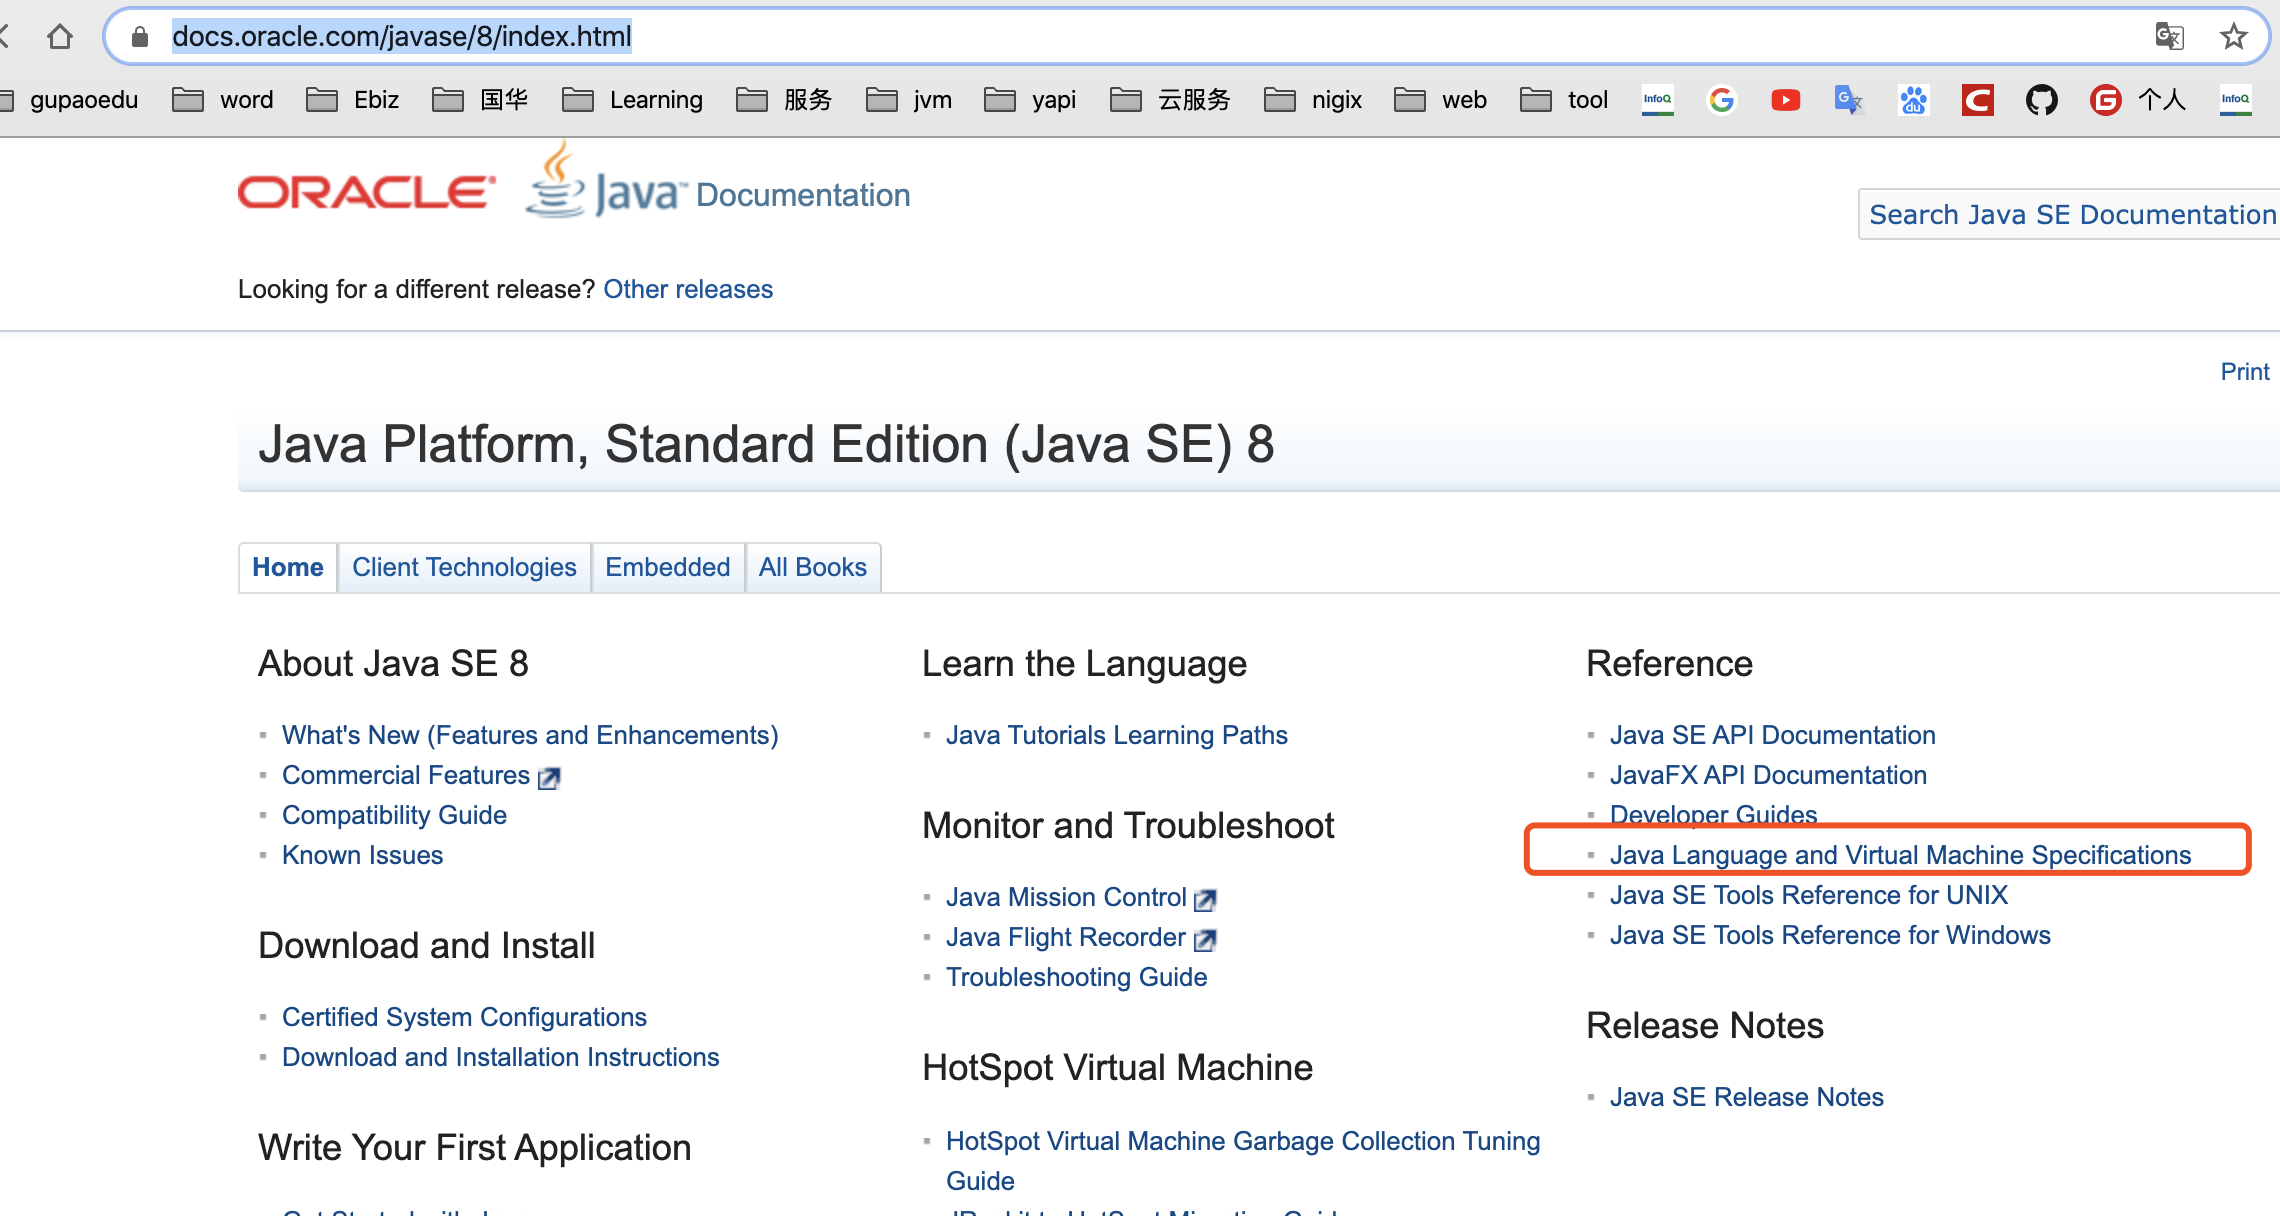
Task: Click the Oracle logo
Action: click(x=366, y=193)
